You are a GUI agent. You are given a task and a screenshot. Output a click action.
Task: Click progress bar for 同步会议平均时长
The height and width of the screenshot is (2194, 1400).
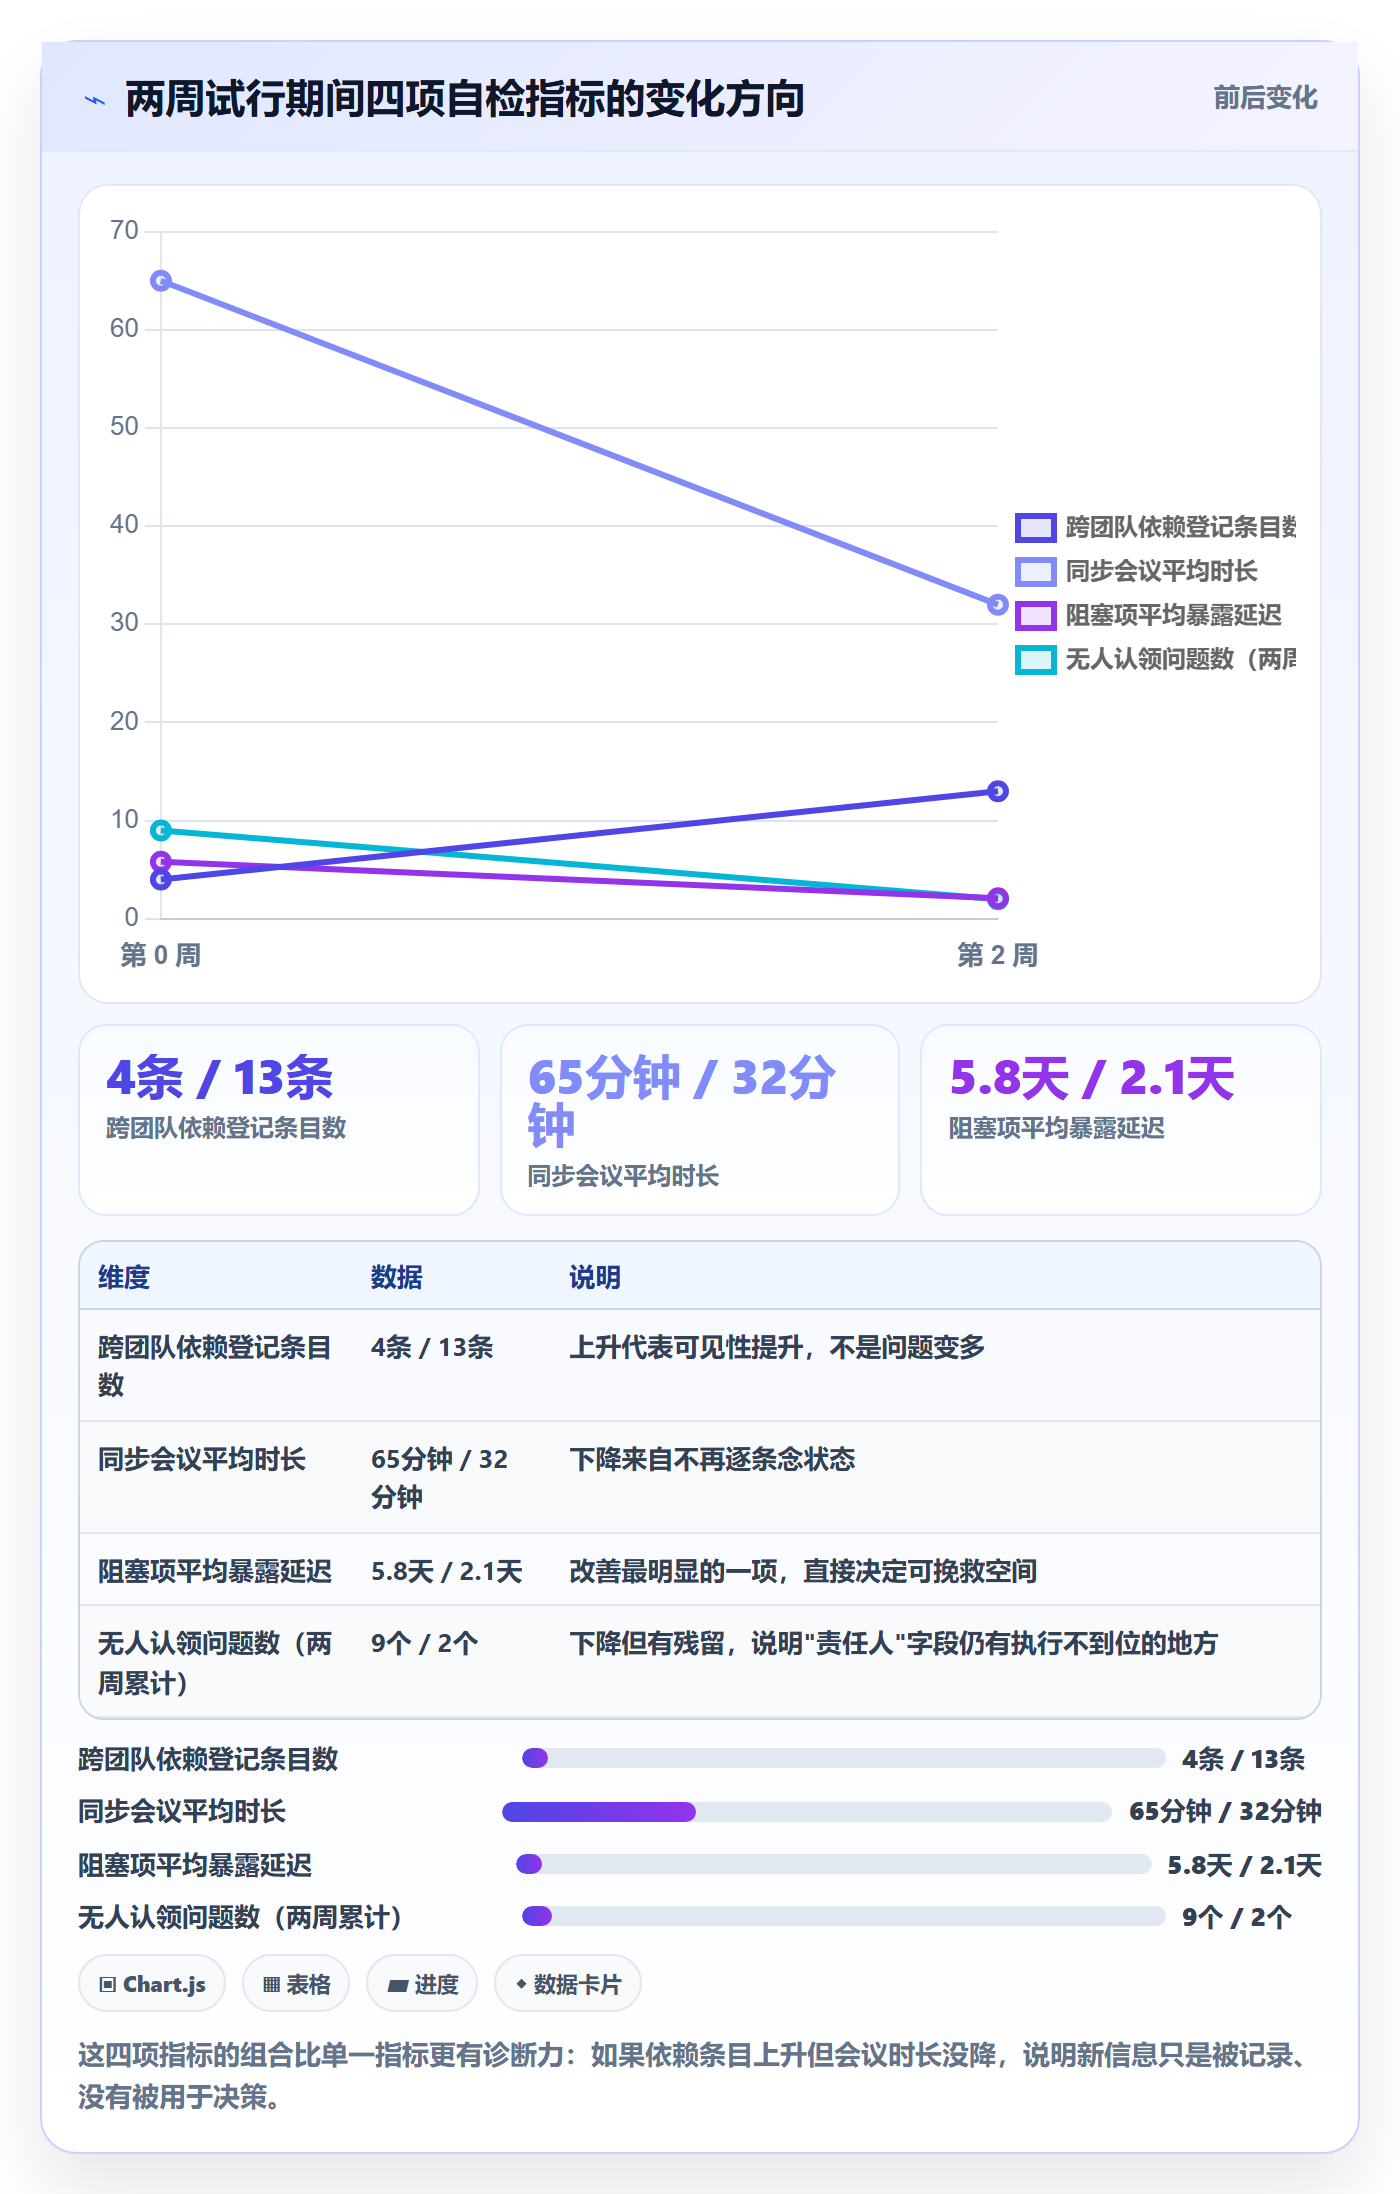coord(807,1811)
